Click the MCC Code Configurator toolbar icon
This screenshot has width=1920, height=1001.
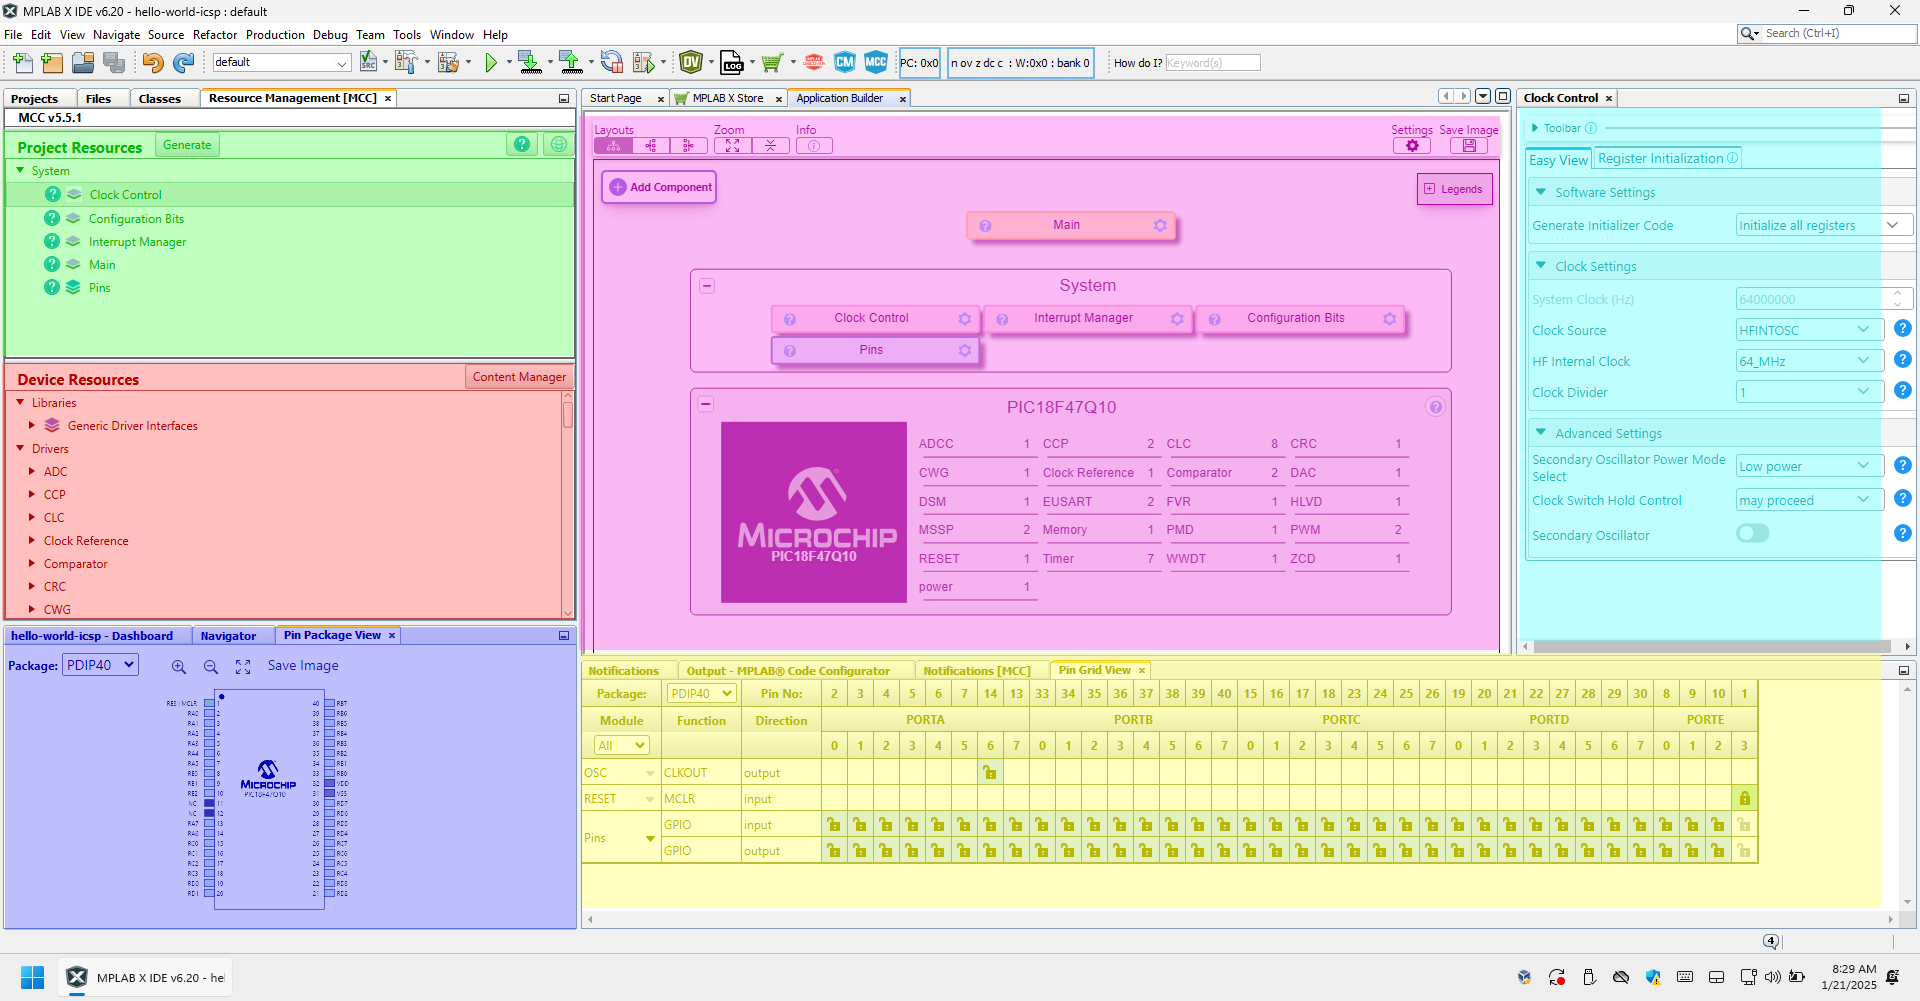876,62
